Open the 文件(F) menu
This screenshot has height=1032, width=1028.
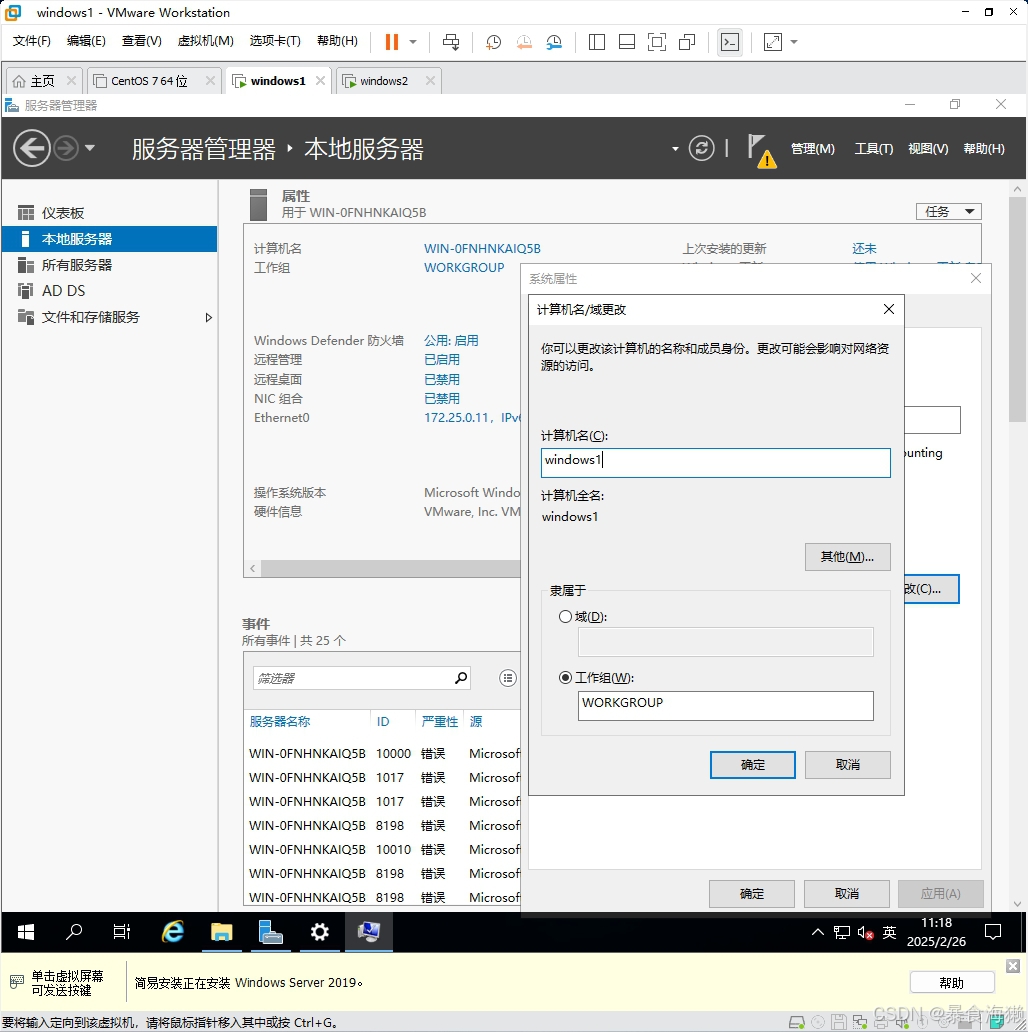32,41
